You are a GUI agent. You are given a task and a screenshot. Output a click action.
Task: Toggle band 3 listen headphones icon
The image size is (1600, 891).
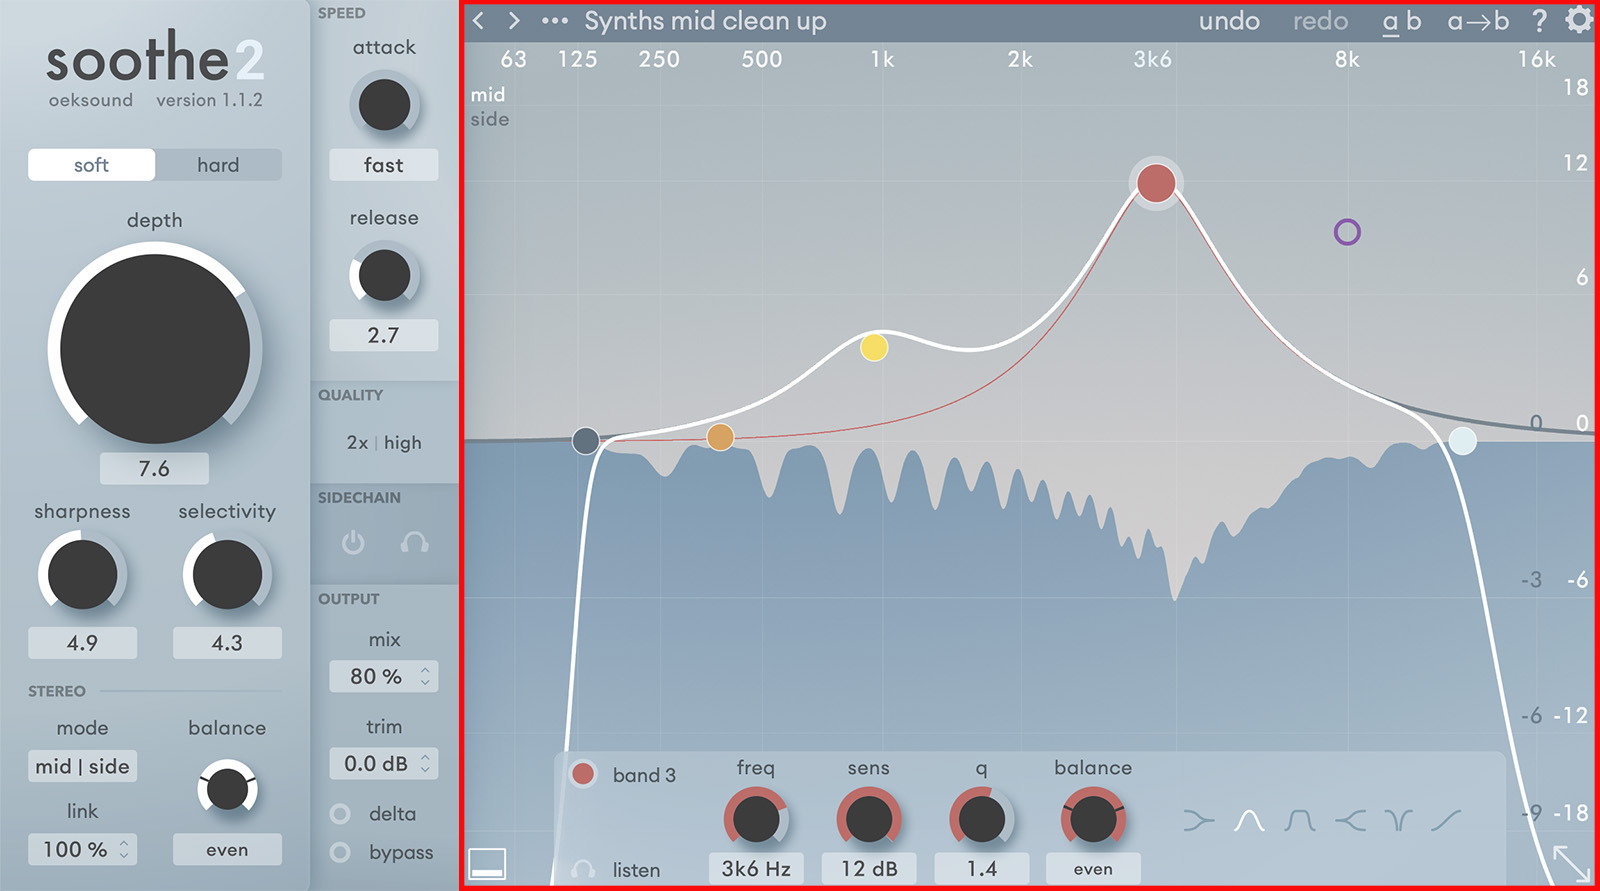[583, 869]
